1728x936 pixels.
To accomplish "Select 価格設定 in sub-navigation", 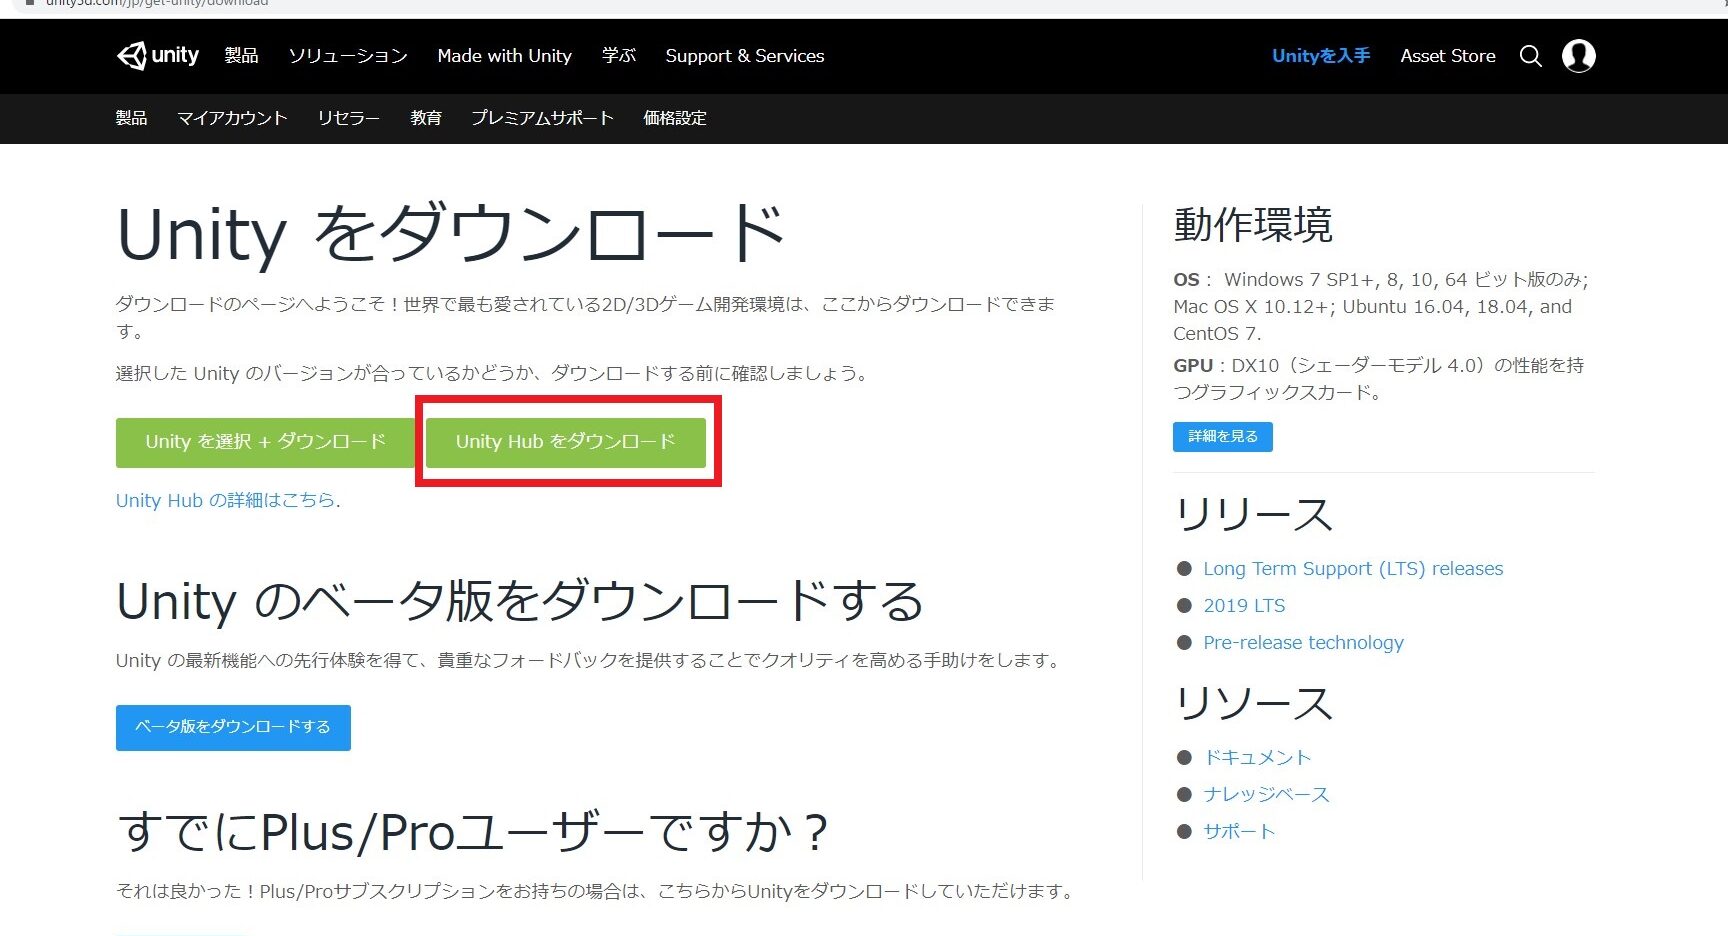I will coord(675,118).
